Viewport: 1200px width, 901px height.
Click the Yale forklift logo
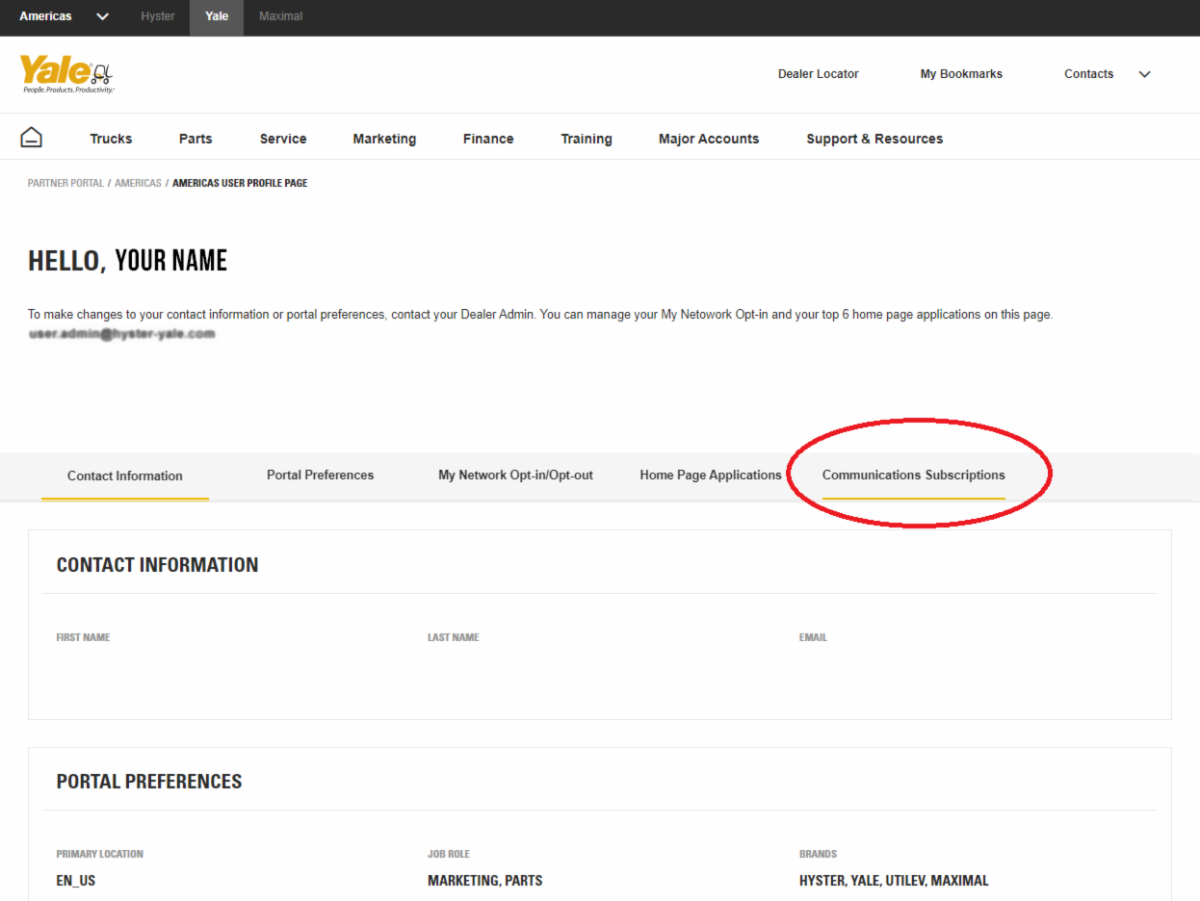pos(66,72)
